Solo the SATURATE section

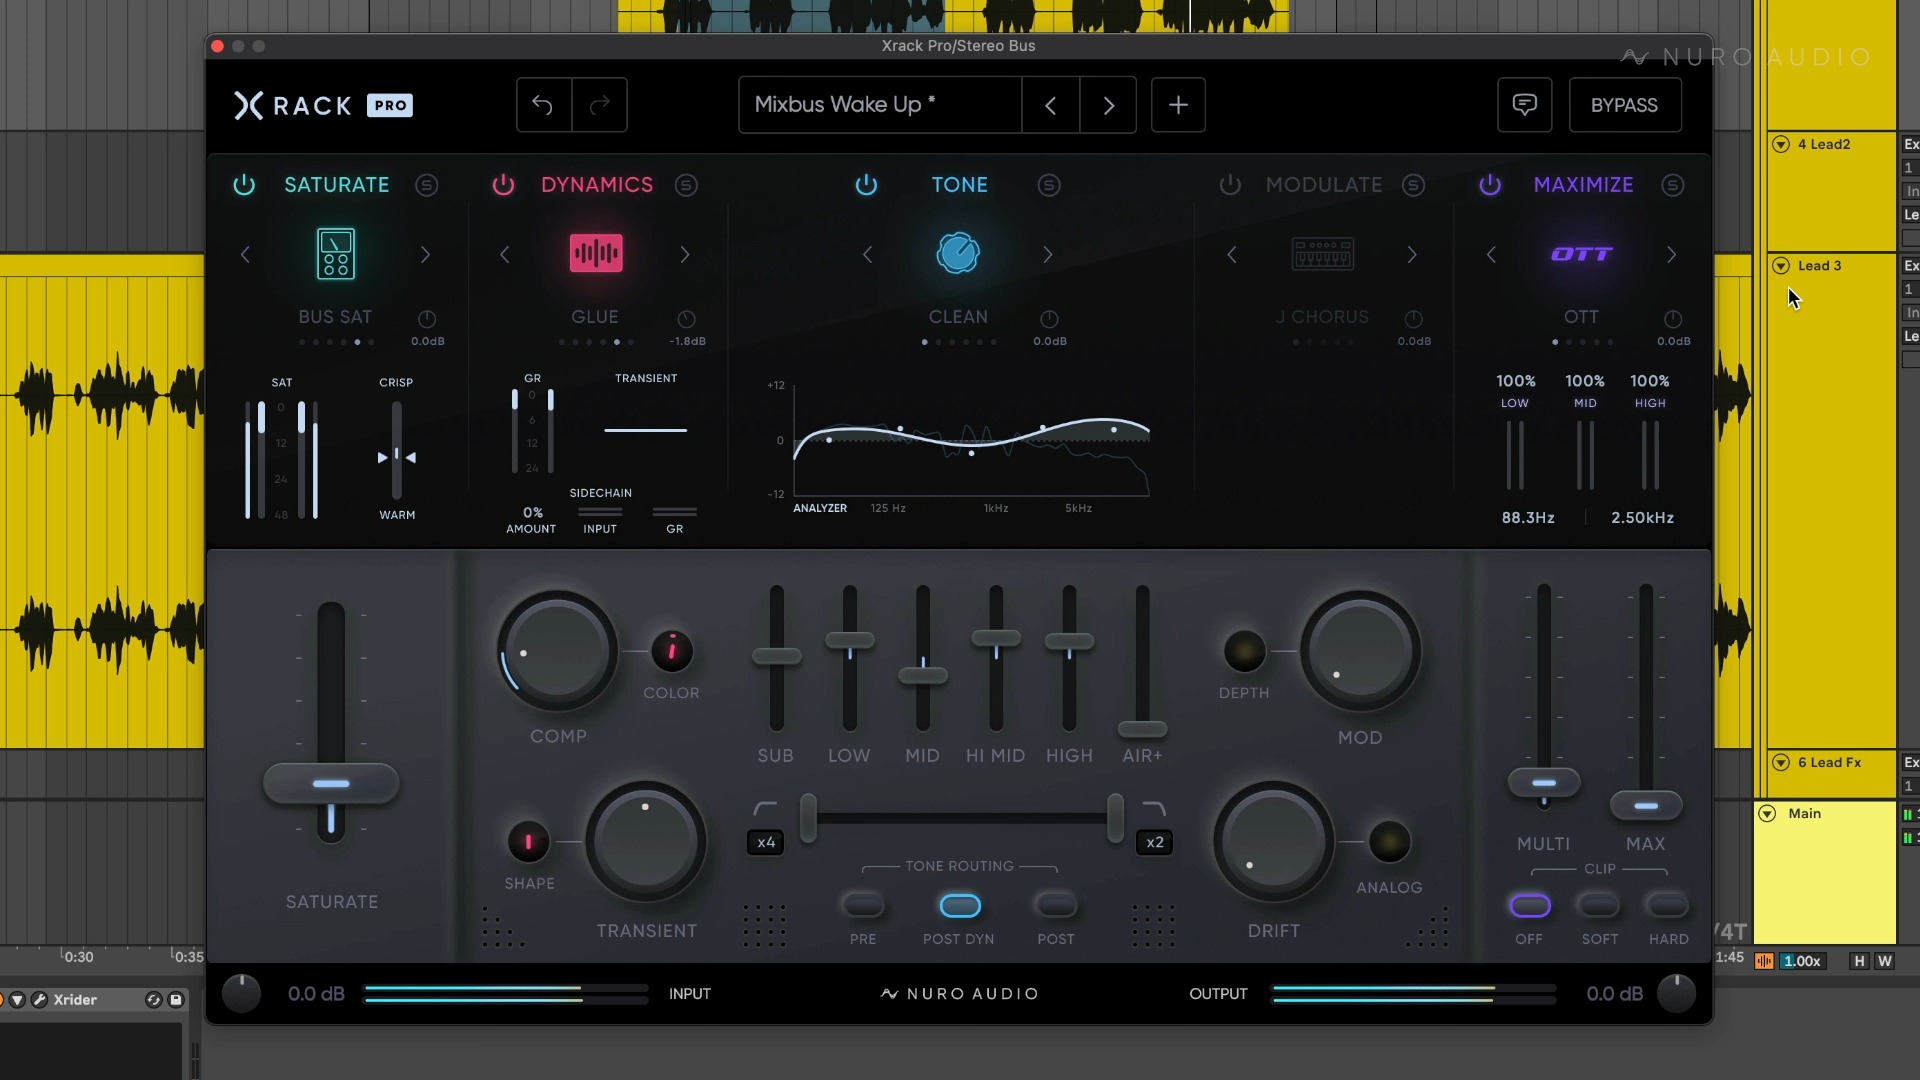click(427, 185)
